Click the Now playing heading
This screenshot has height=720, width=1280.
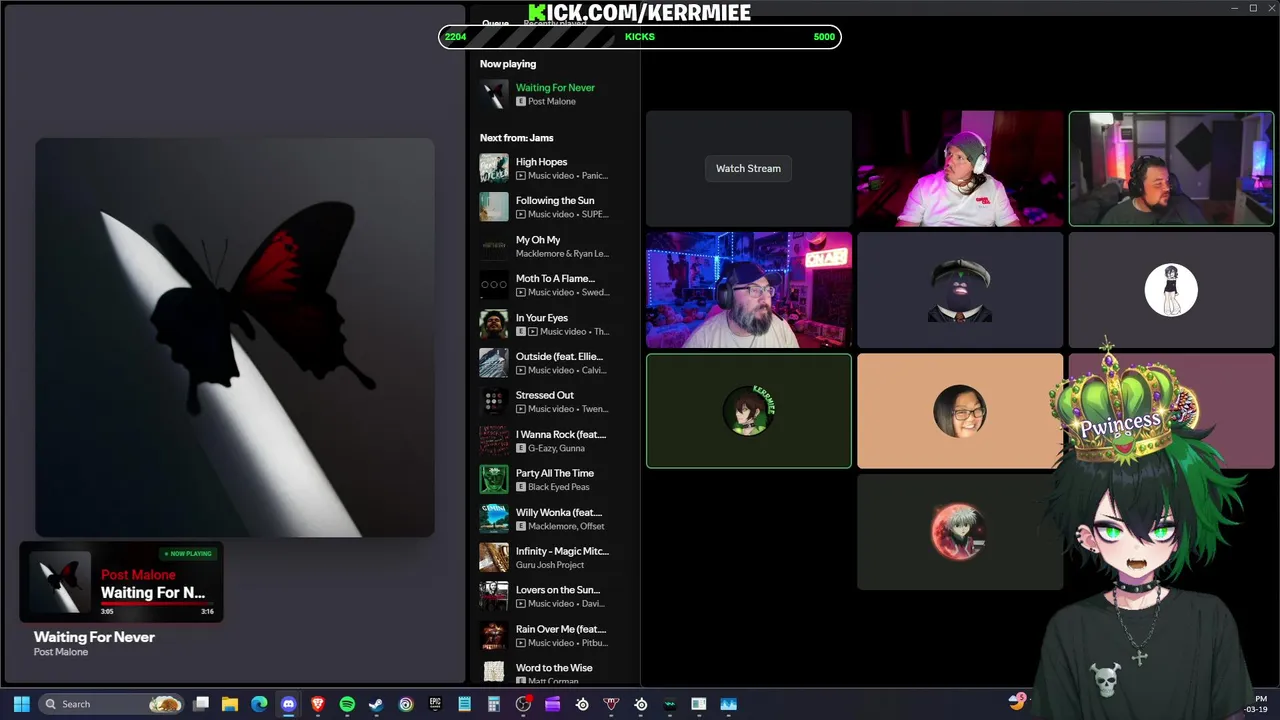tap(508, 64)
